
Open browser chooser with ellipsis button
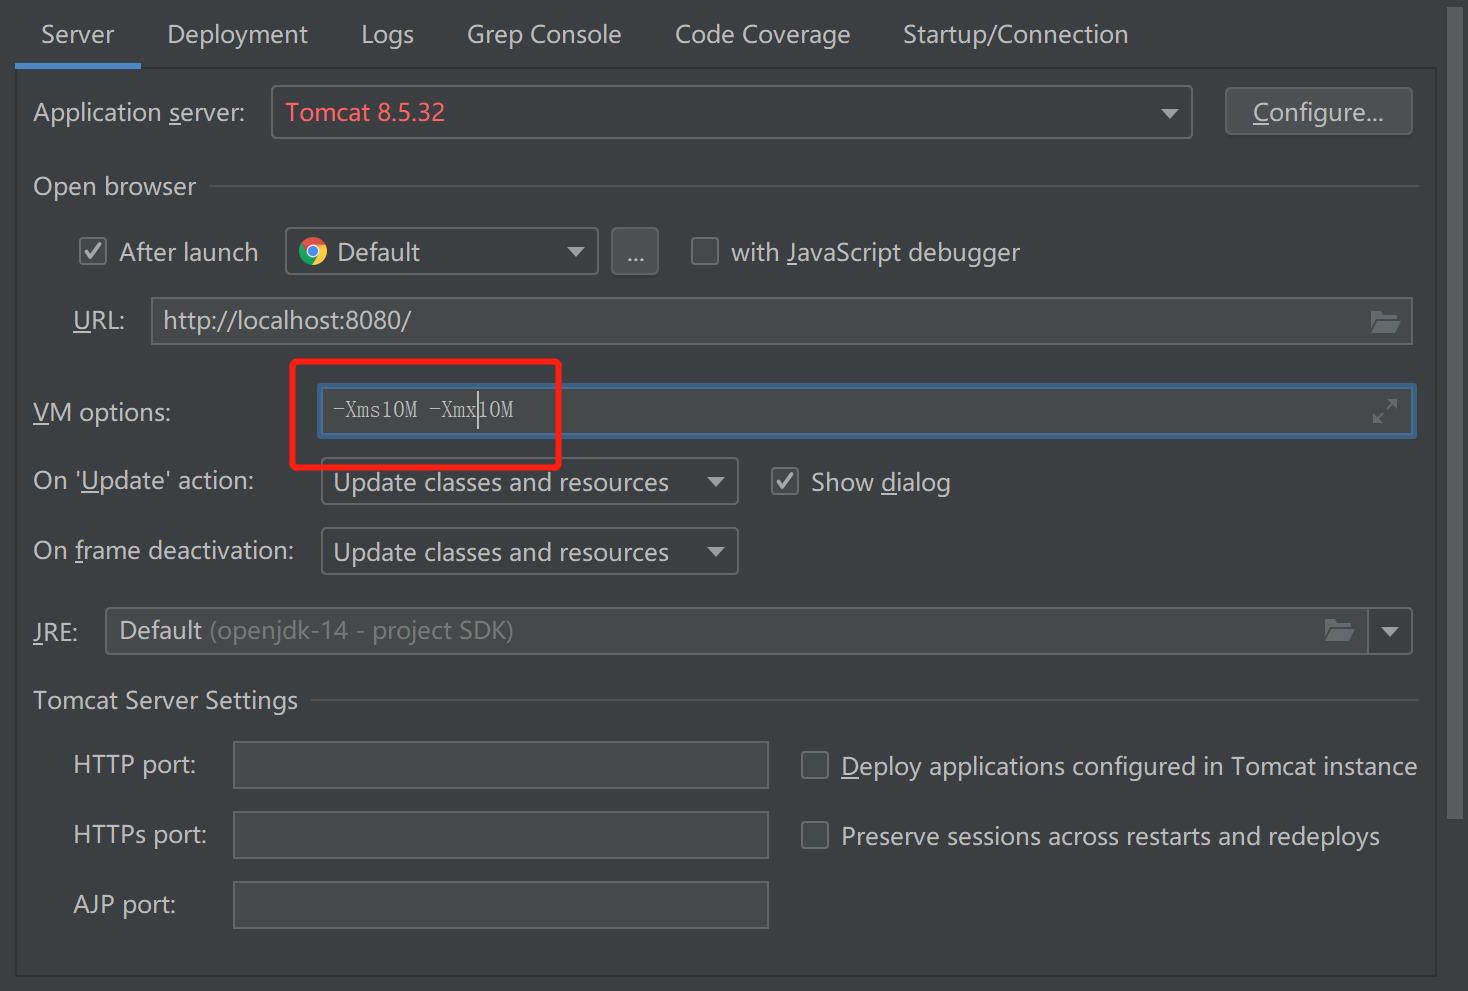635,252
